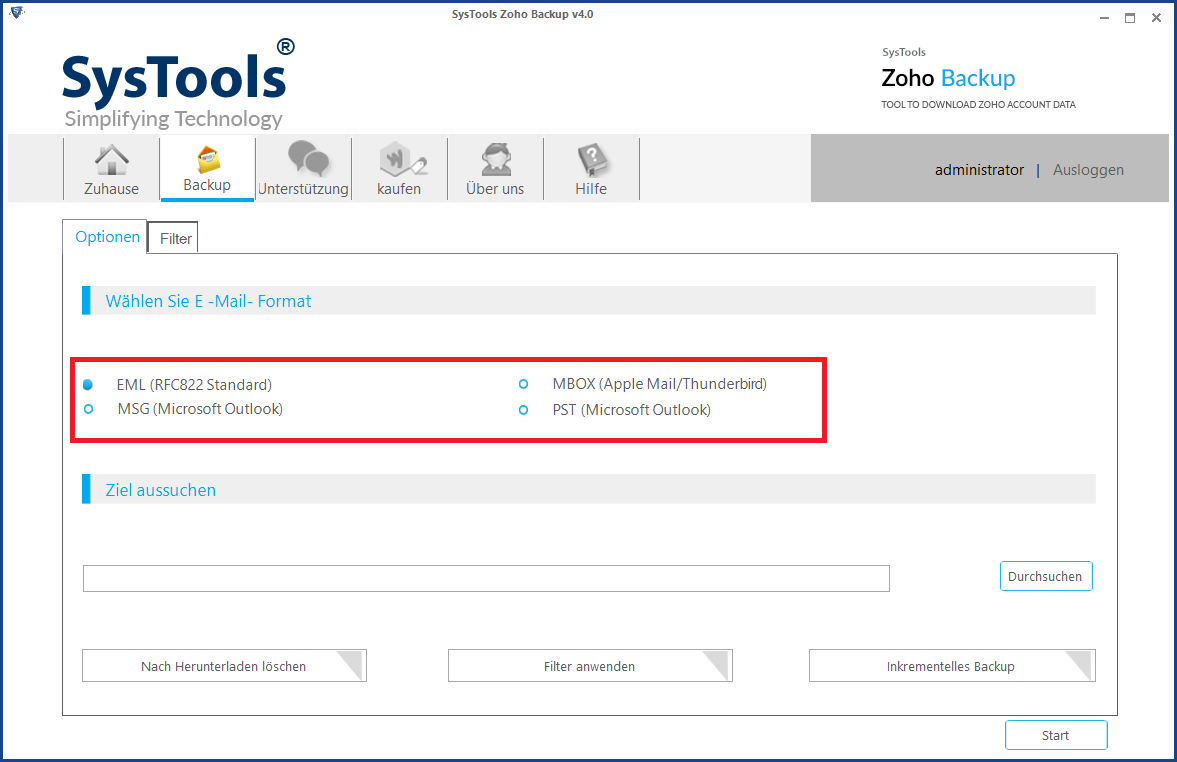Switch to the Optionen tab
Screen dimensions: 1177x762
[x=107, y=236]
